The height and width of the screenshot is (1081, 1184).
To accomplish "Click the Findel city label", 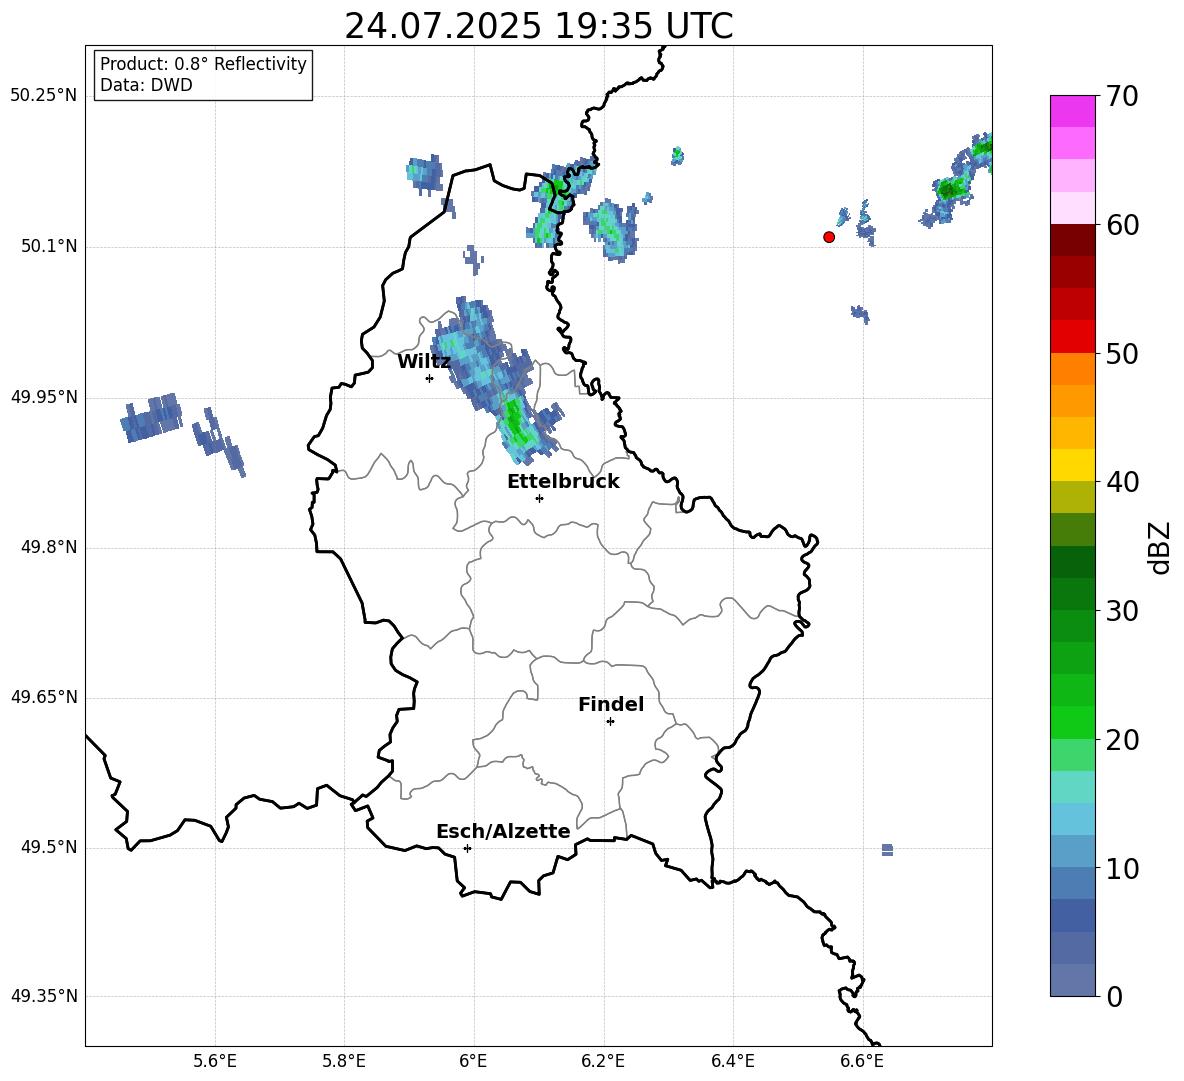I will 611,704.
